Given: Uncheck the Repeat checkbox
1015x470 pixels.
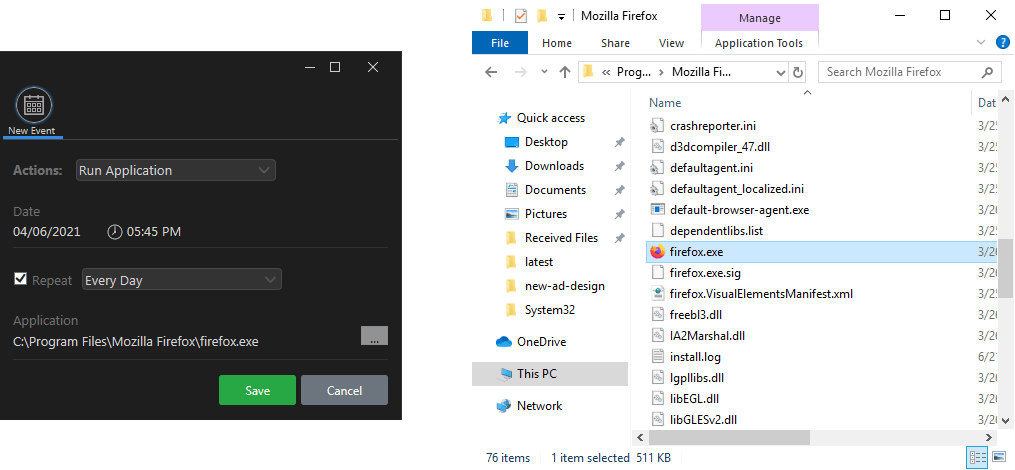Looking at the screenshot, I should point(21,279).
